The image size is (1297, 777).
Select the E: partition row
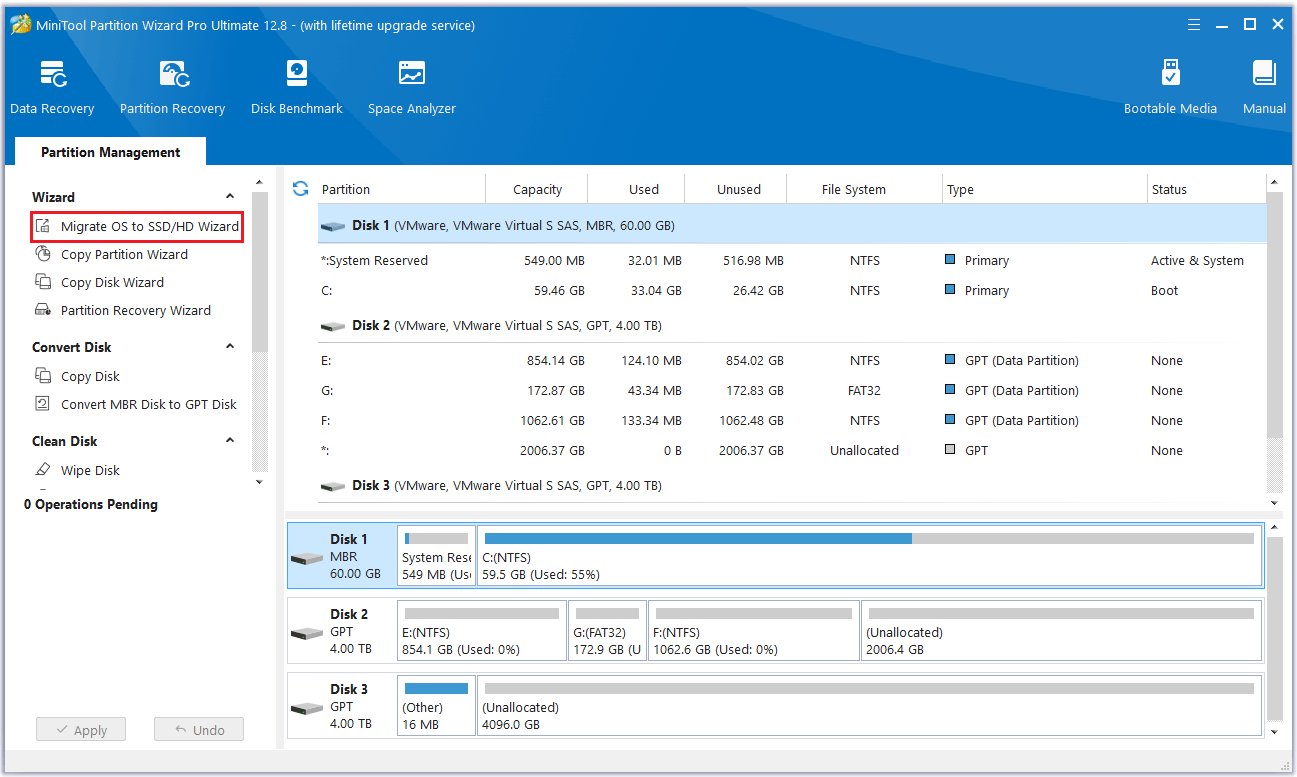tap(792, 361)
